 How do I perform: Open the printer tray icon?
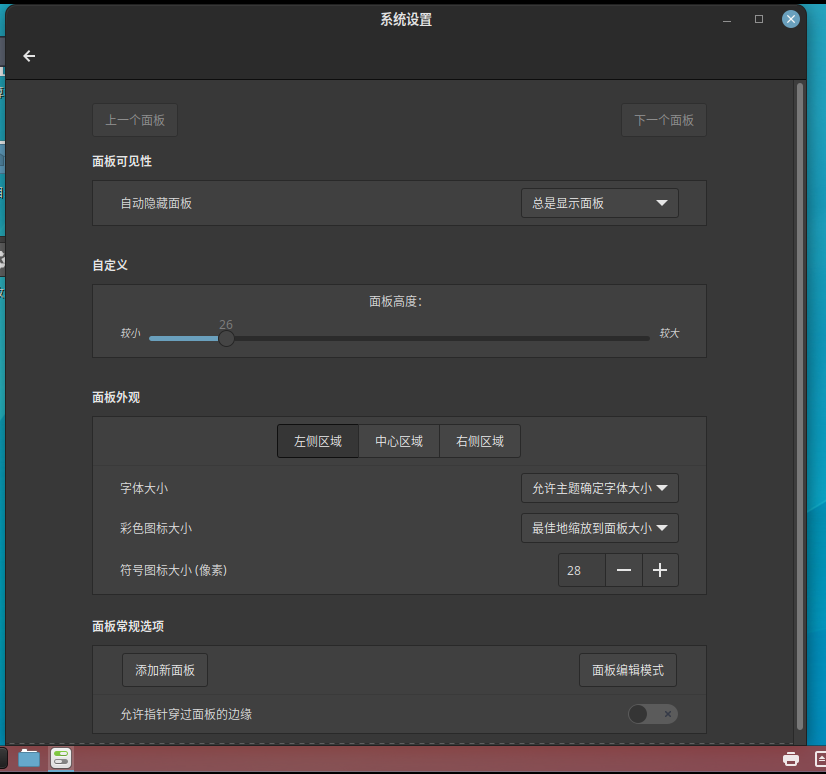tap(790, 759)
